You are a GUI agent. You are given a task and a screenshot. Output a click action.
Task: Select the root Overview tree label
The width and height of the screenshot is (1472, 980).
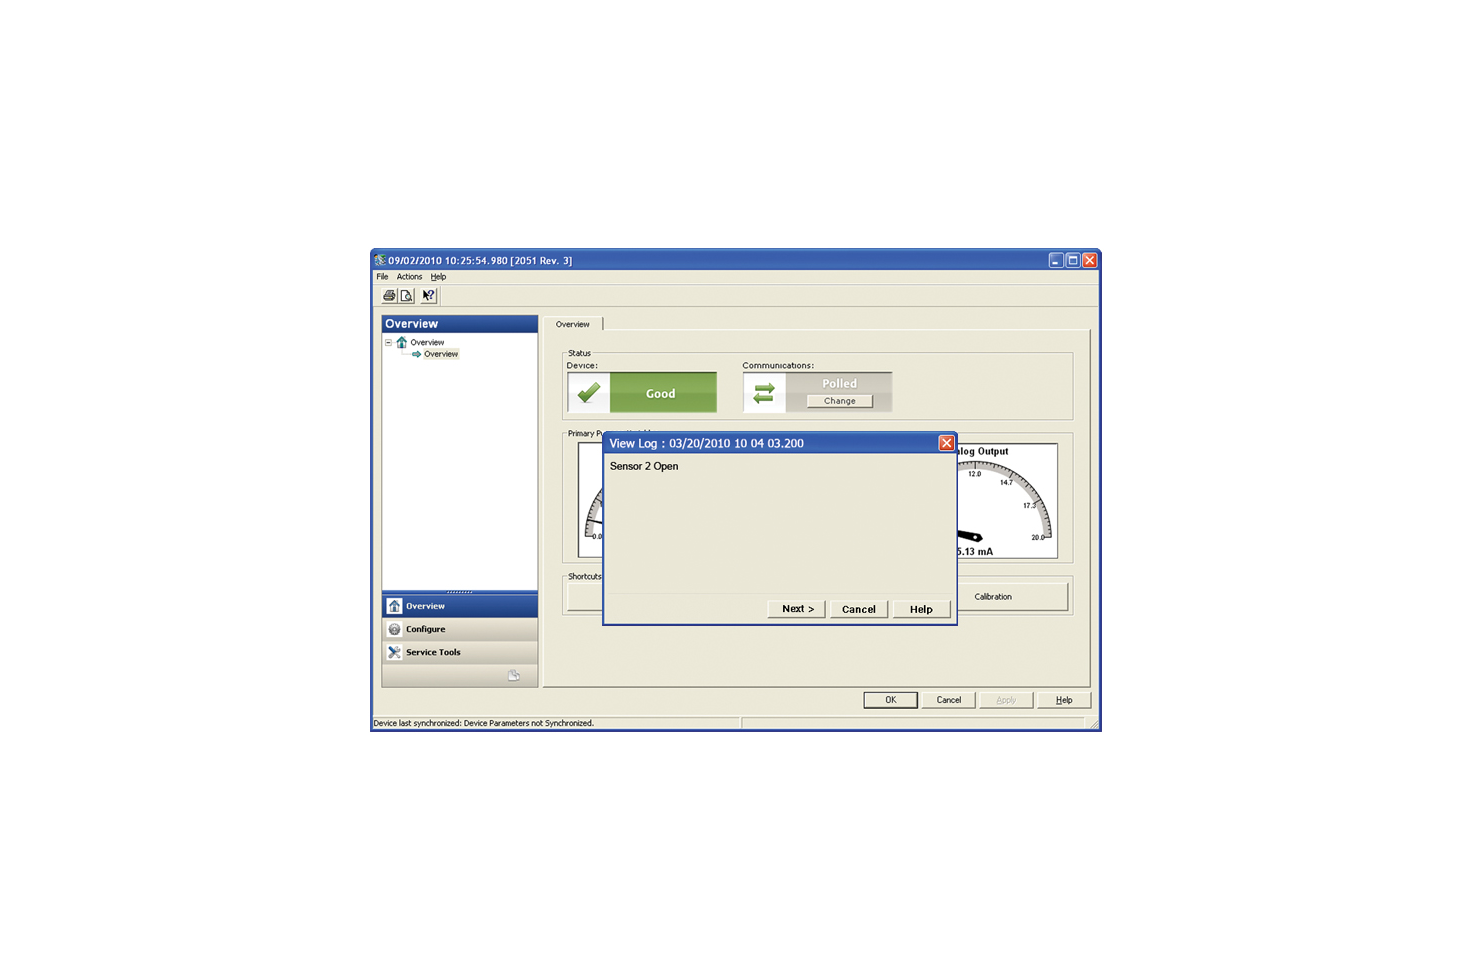(427, 342)
